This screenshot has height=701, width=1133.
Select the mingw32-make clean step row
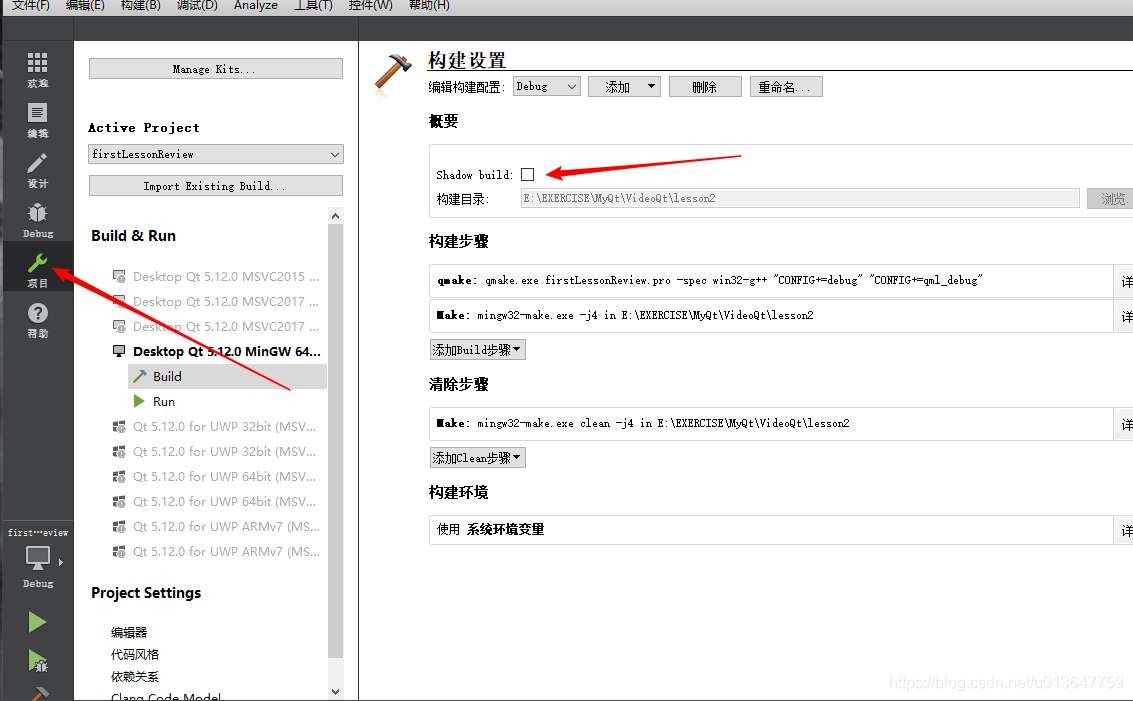[x=771, y=424]
